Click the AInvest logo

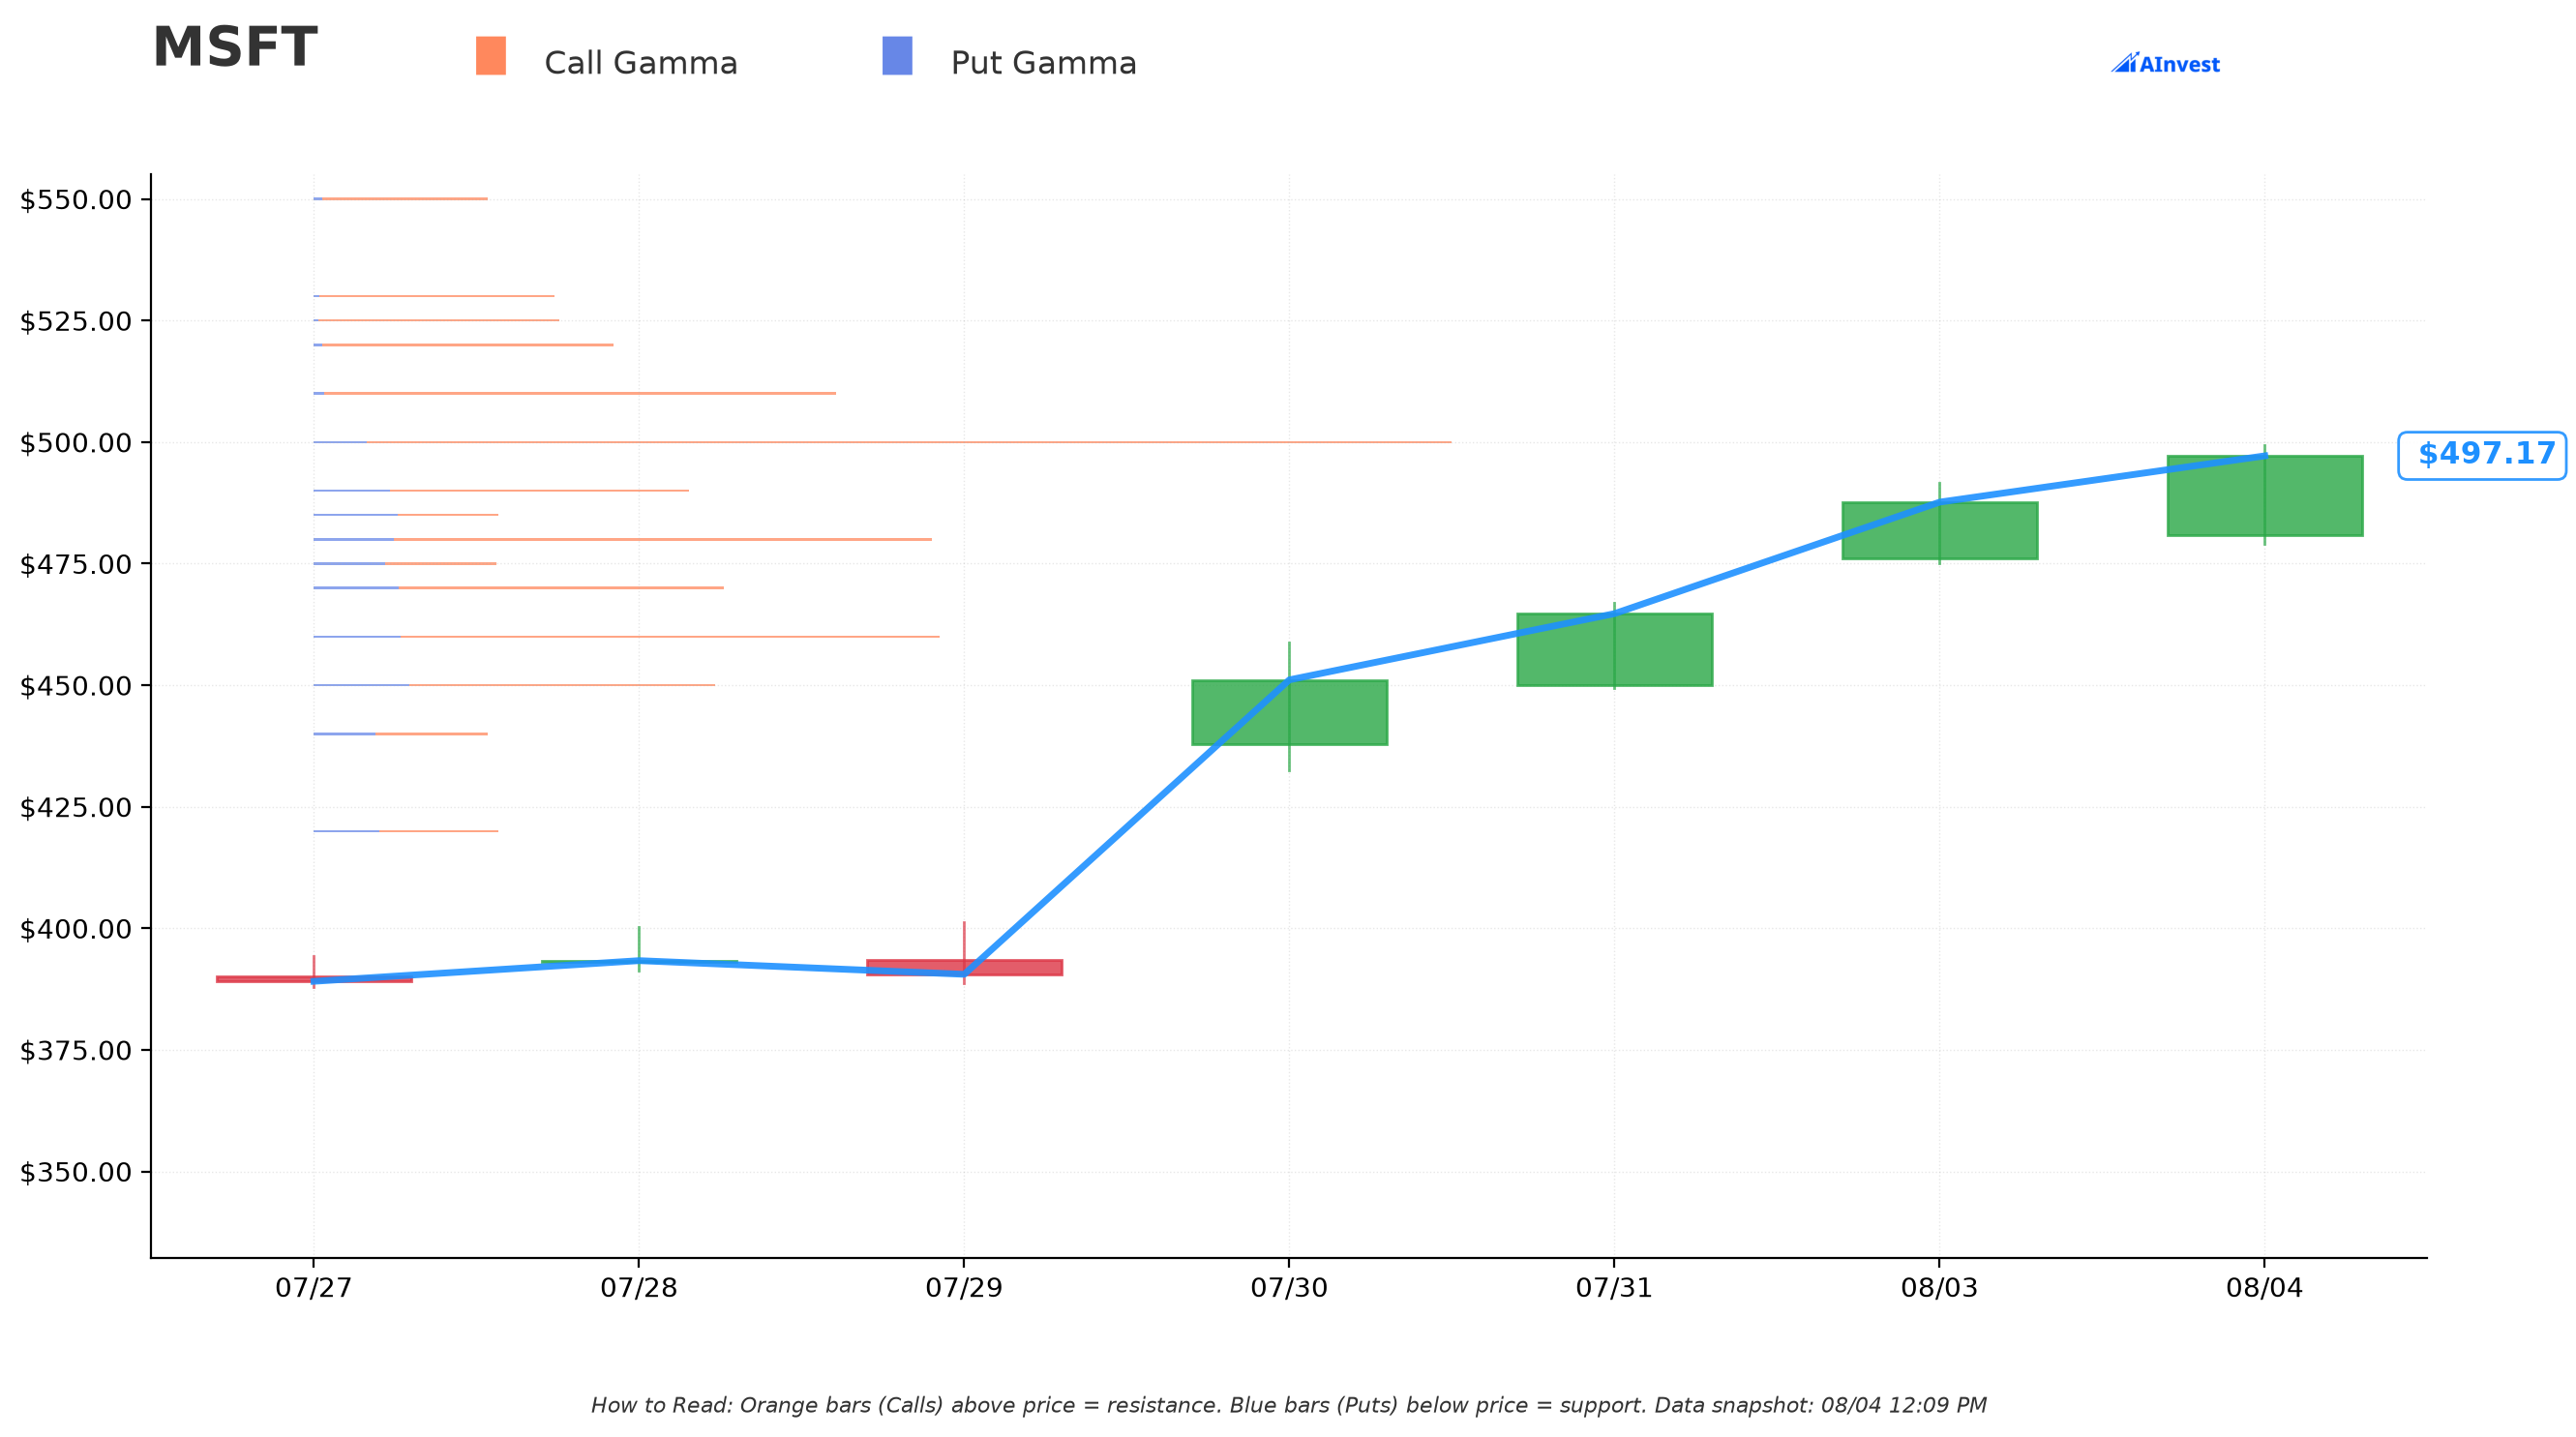pos(2165,64)
